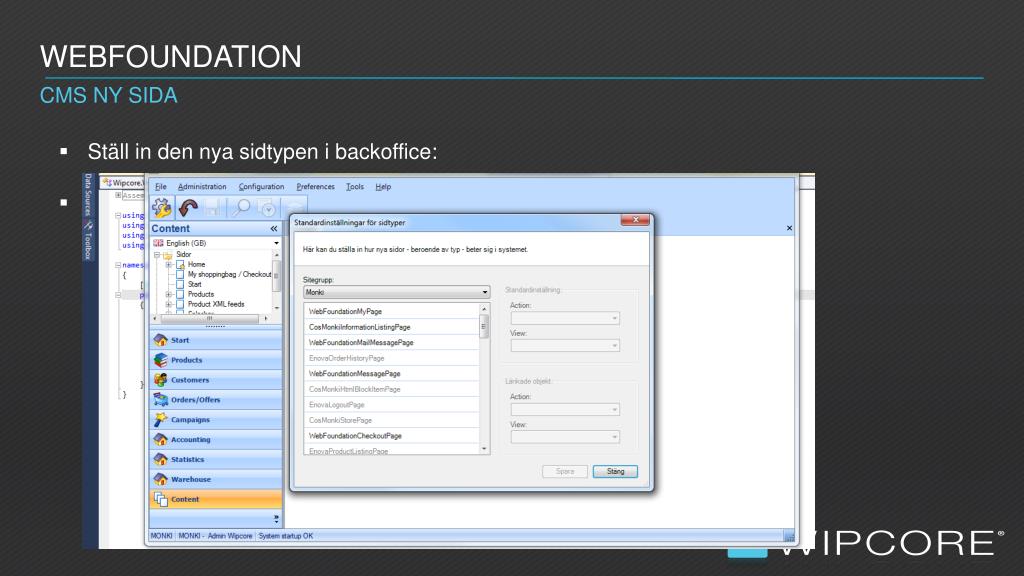This screenshot has height=576, width=1024.
Task: Click the Orders/Offers cart icon
Action: [x=161, y=400]
